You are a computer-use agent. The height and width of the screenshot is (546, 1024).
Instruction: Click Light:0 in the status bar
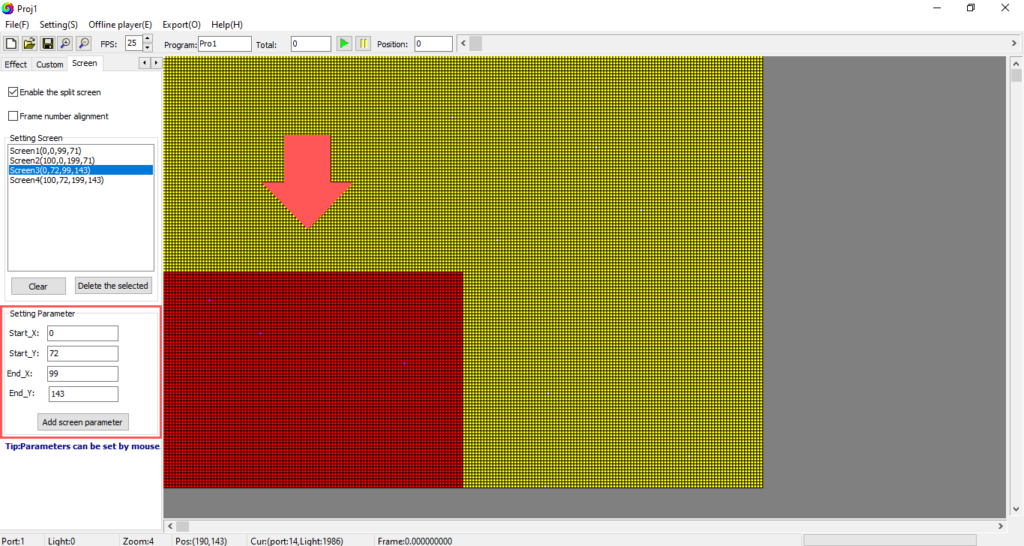pyautogui.click(x=61, y=541)
